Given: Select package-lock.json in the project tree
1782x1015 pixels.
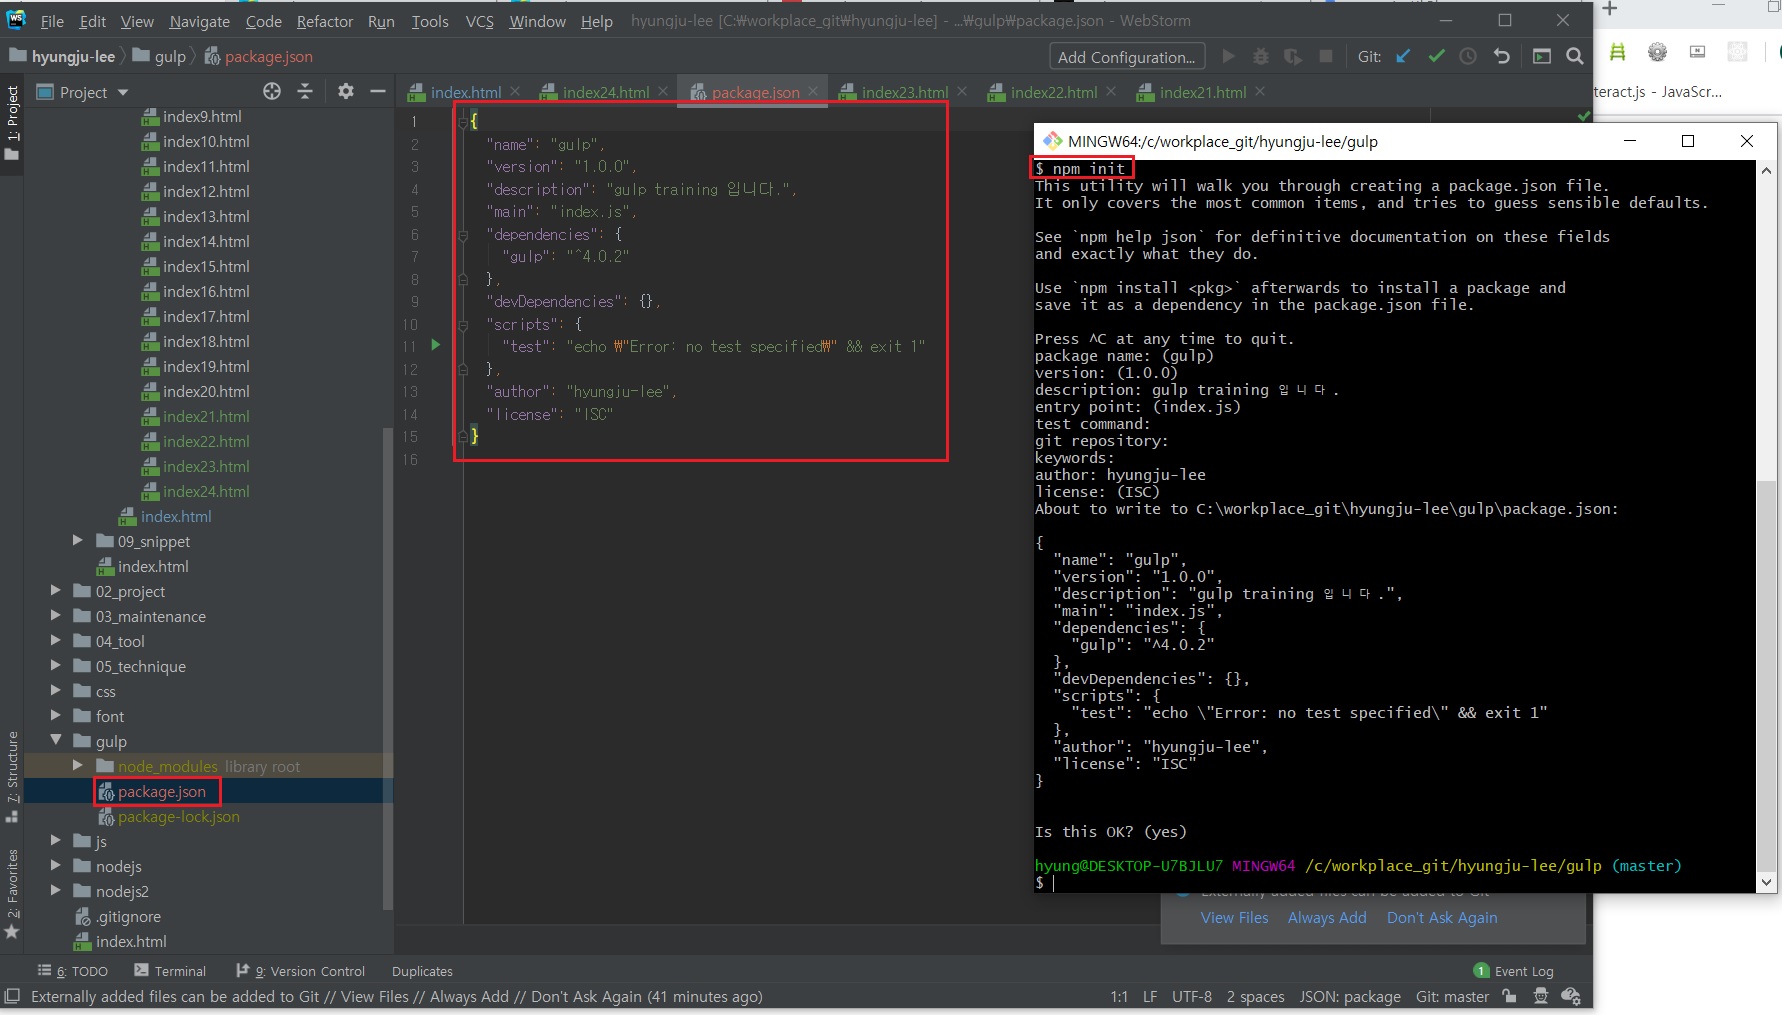Looking at the screenshot, I should tap(178, 817).
